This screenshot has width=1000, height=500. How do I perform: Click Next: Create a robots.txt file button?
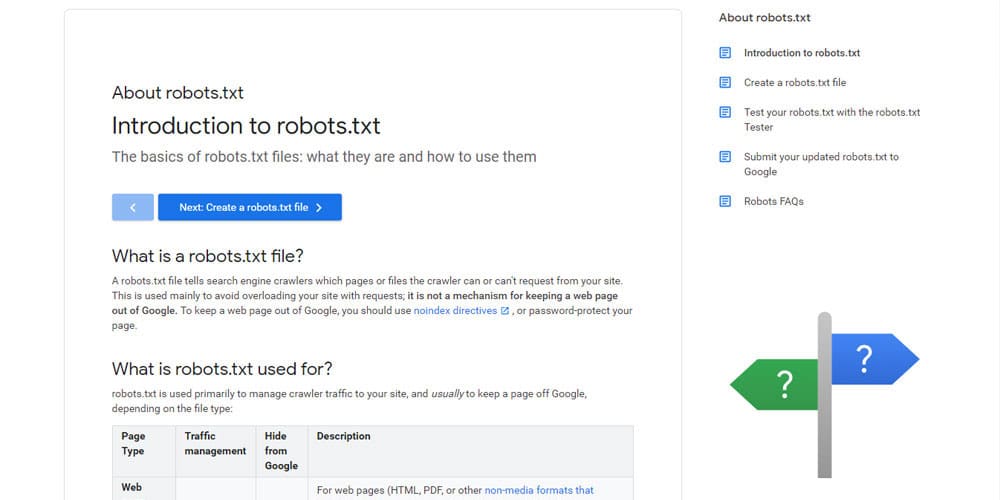[250, 207]
